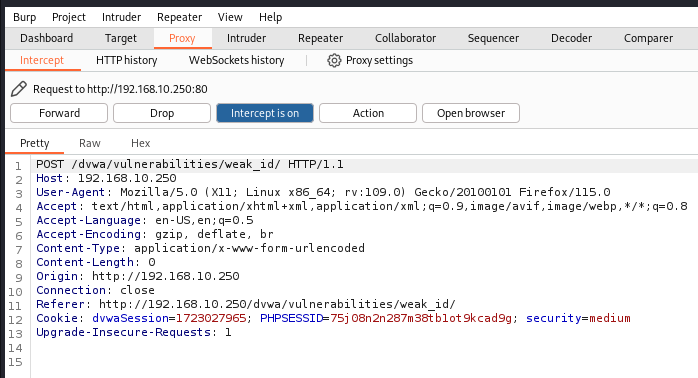Open the Sequencer tab
This screenshot has width=698, height=378.
(x=493, y=38)
